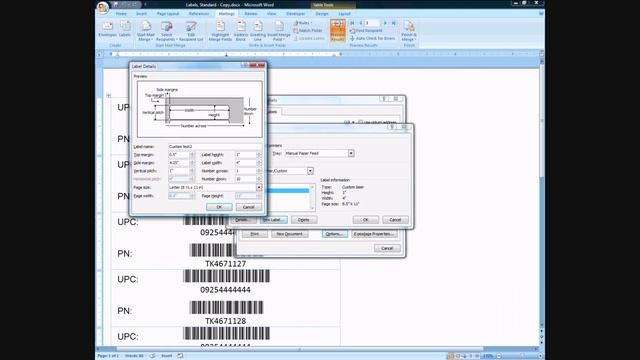
Task: Click Cancel in Envelopes and Labels dialog
Action: [387, 248]
